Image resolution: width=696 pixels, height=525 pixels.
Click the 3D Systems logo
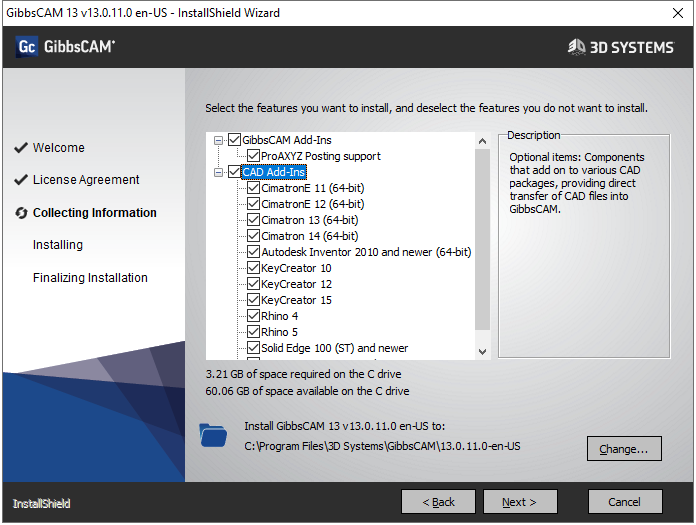(621, 47)
